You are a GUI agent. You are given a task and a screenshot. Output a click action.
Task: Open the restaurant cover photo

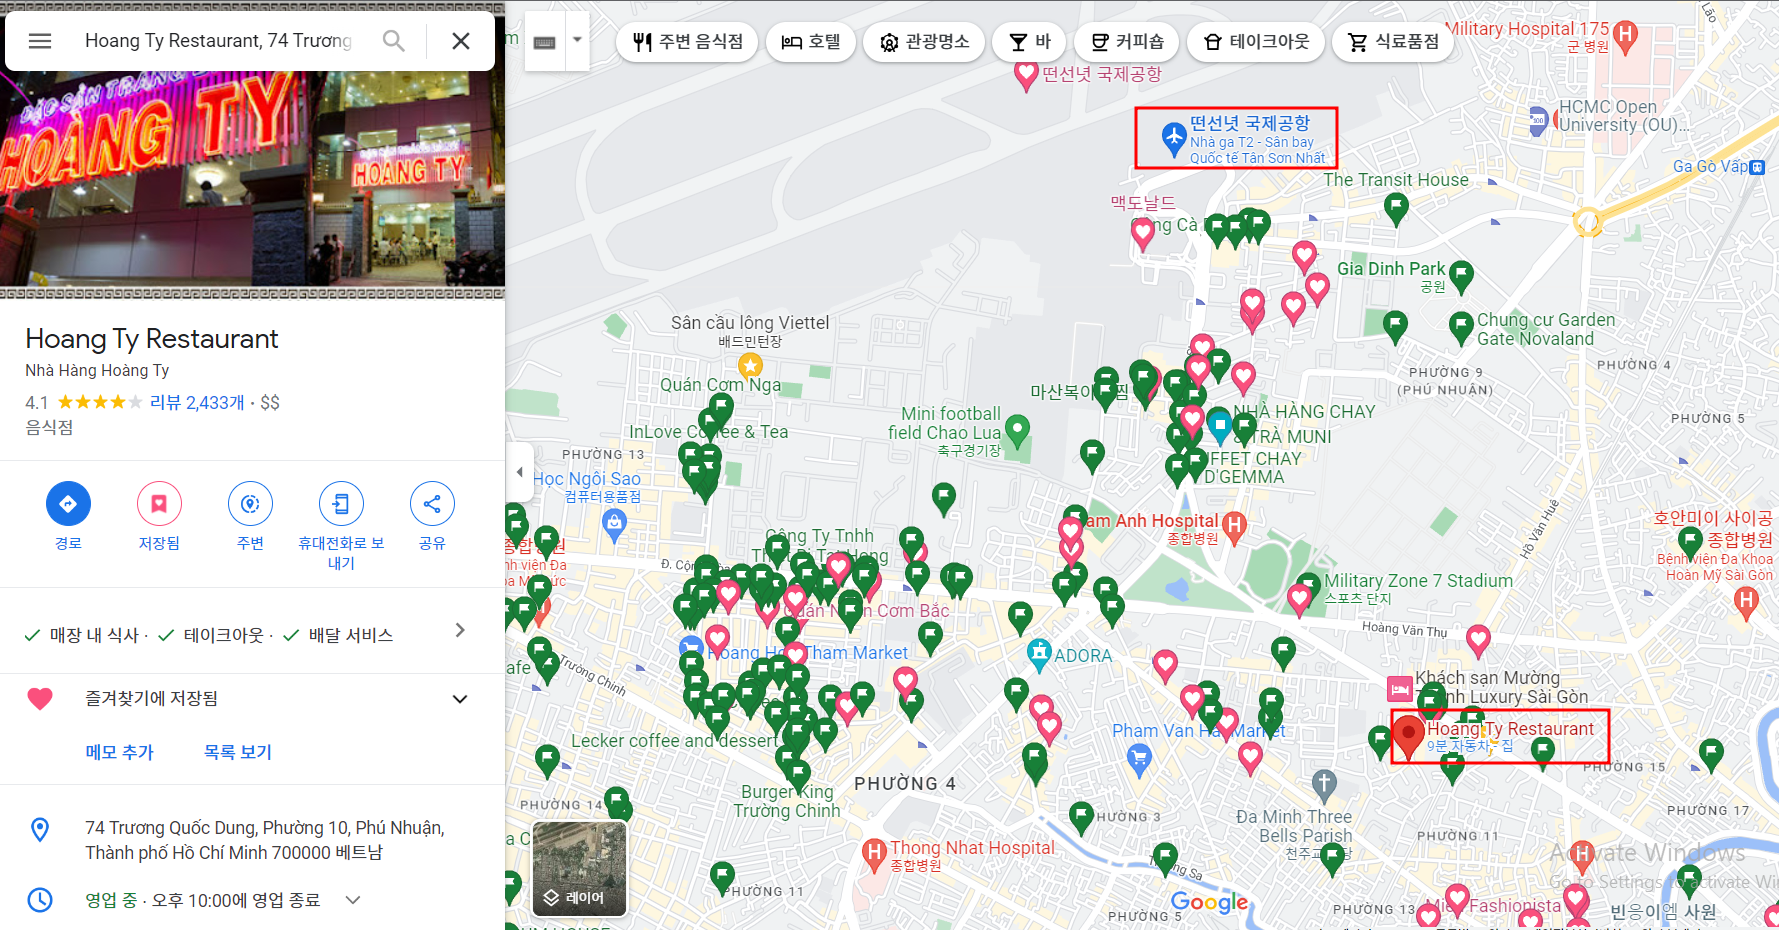click(x=252, y=185)
